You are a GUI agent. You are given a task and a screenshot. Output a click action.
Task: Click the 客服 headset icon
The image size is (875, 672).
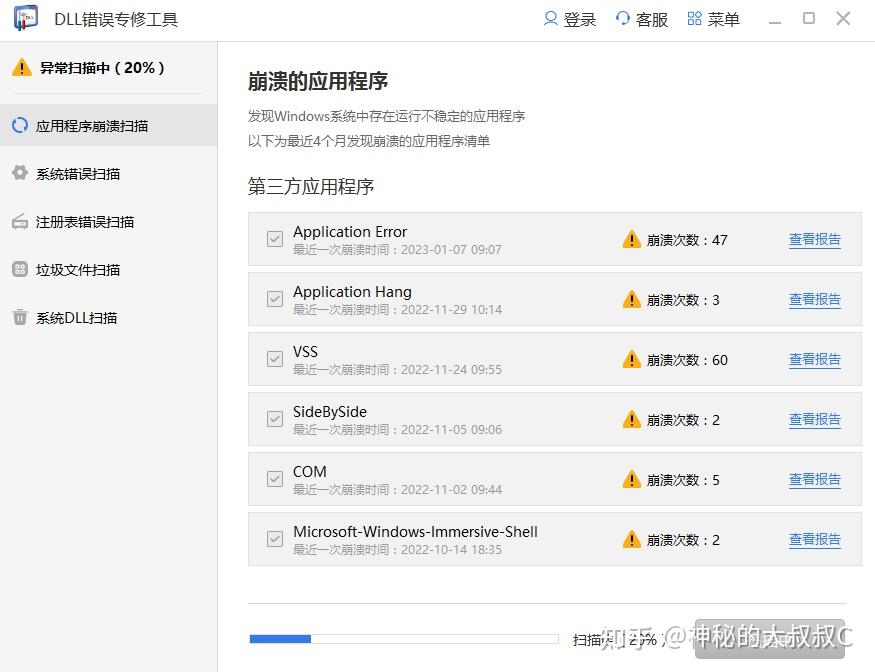pos(623,18)
